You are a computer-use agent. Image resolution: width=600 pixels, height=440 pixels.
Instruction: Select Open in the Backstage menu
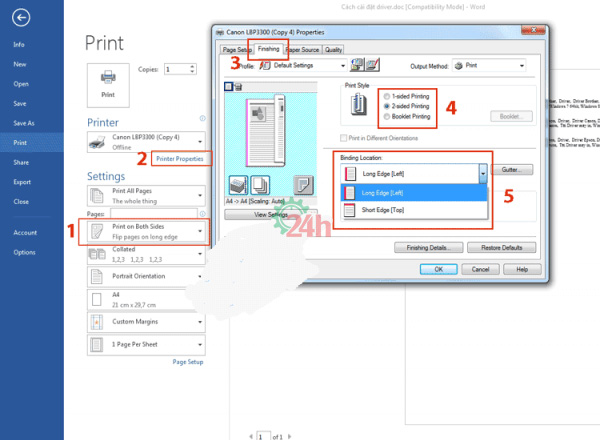(21, 84)
